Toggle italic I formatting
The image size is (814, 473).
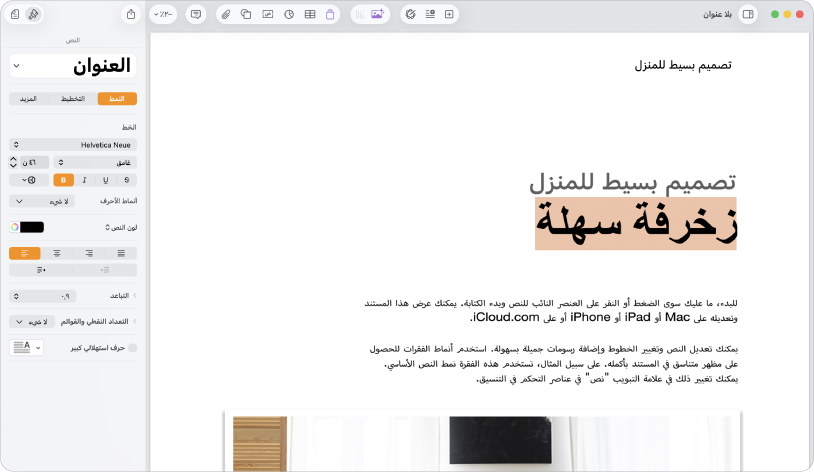click(84, 180)
